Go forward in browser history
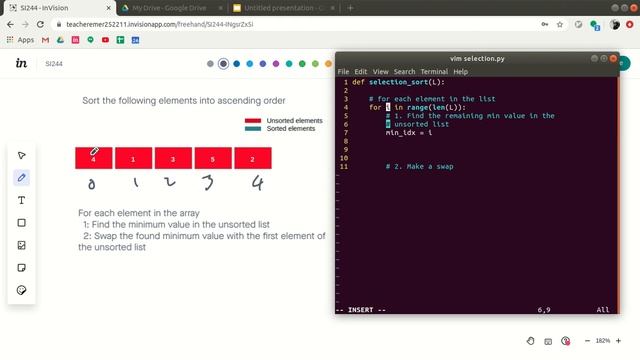640x360 pixels. (x=25, y=24)
